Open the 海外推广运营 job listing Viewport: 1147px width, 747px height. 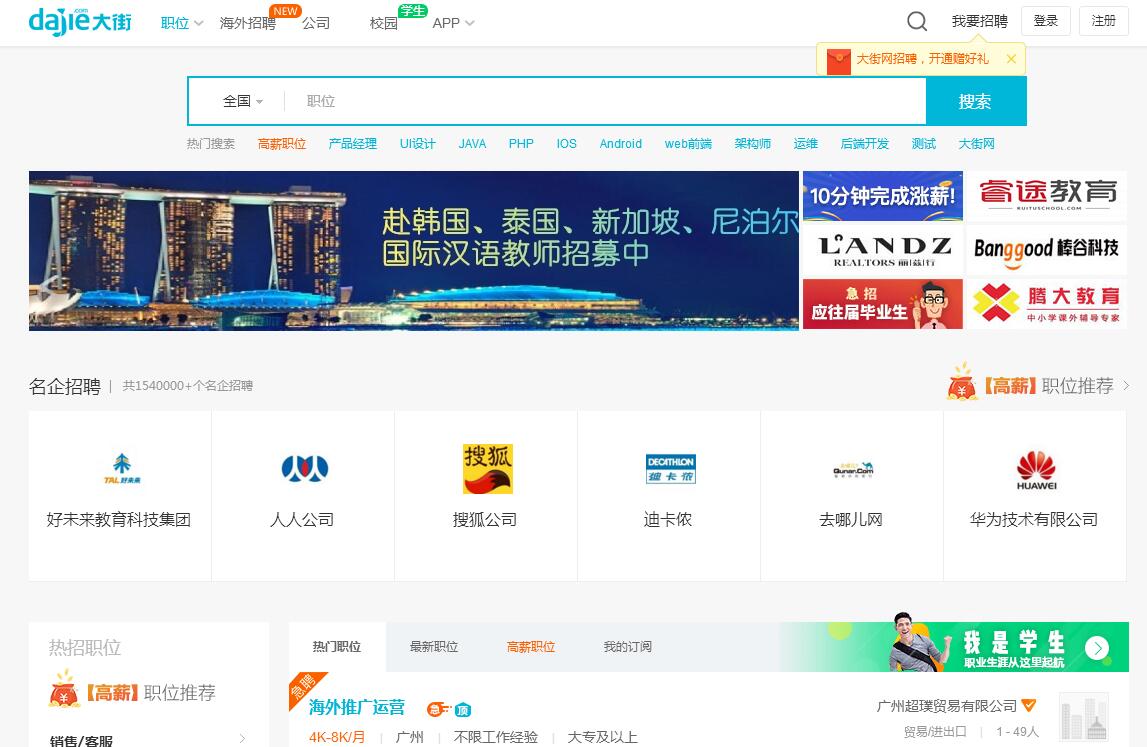coord(357,707)
